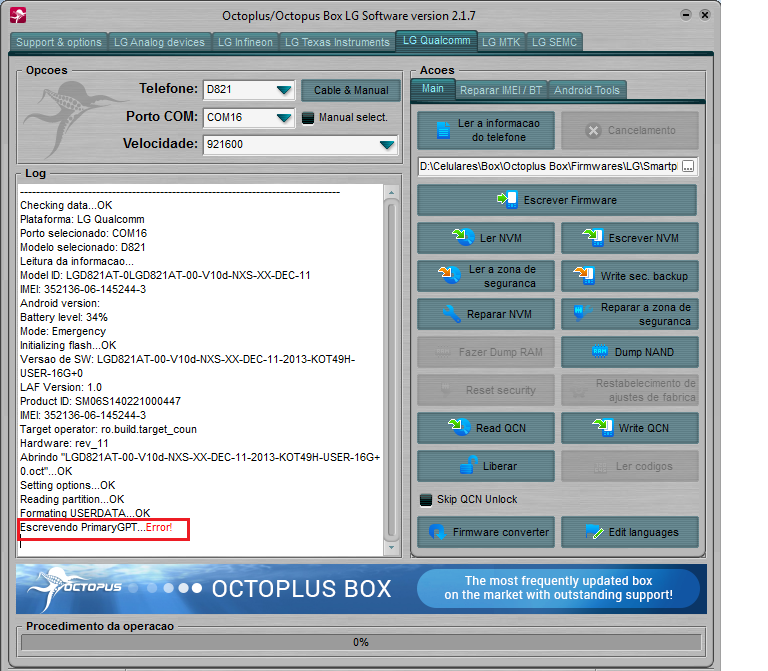Open the Reparar IMEI / BT tab
The image size is (768, 671).
click(x=501, y=90)
